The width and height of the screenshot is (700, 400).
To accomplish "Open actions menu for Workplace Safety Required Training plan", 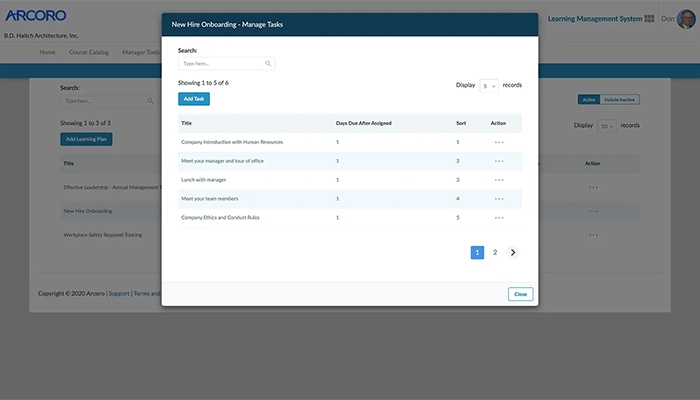I will tap(593, 235).
